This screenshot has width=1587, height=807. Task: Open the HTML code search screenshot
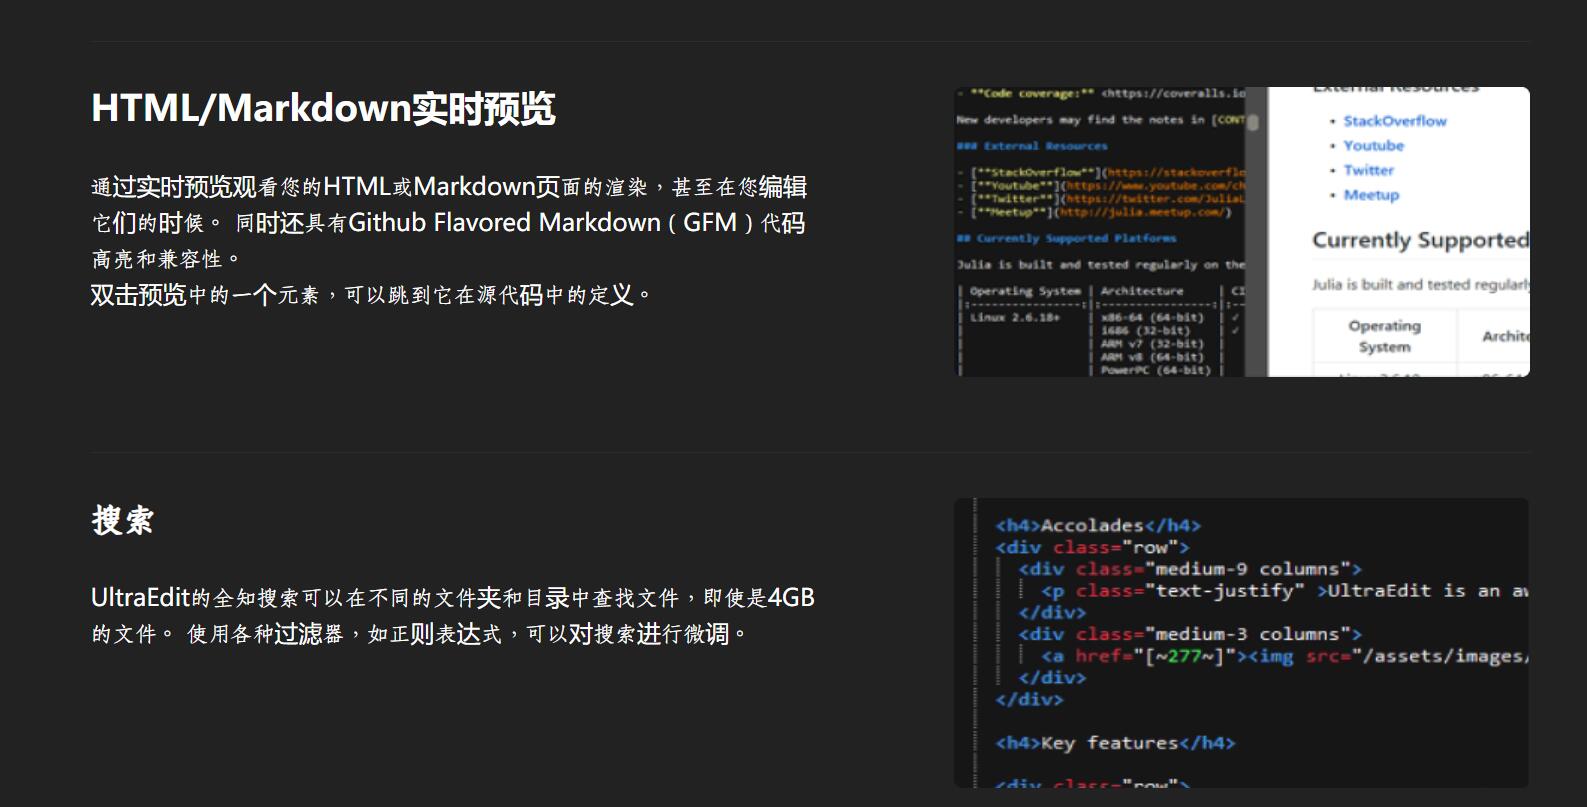click(x=1242, y=643)
